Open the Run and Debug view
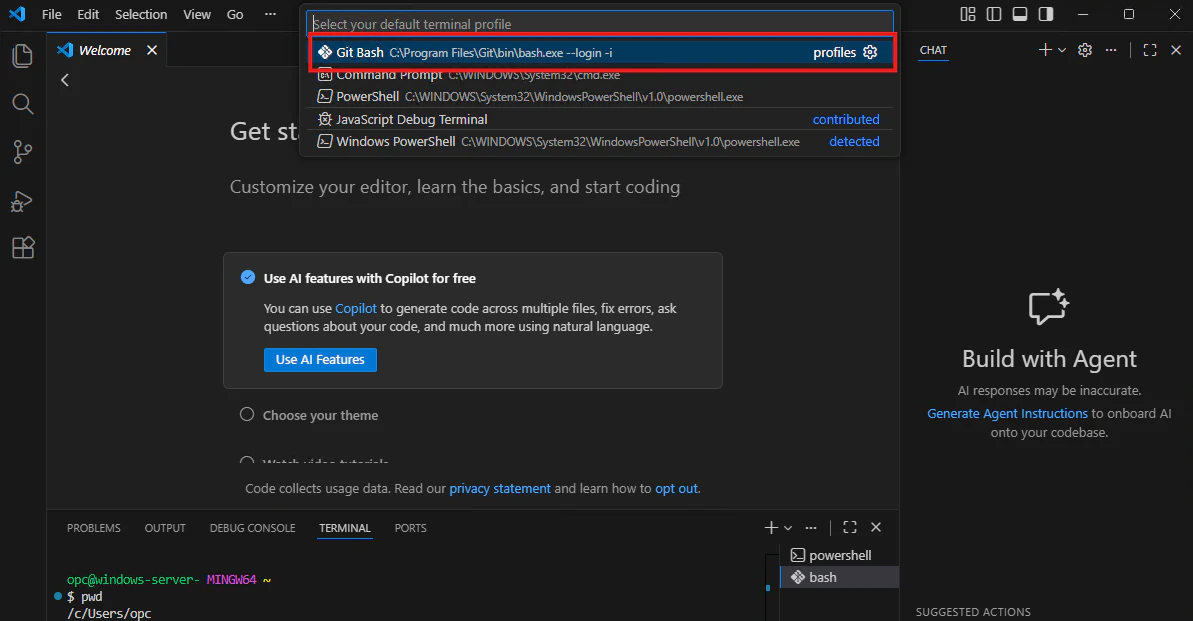 (23, 200)
